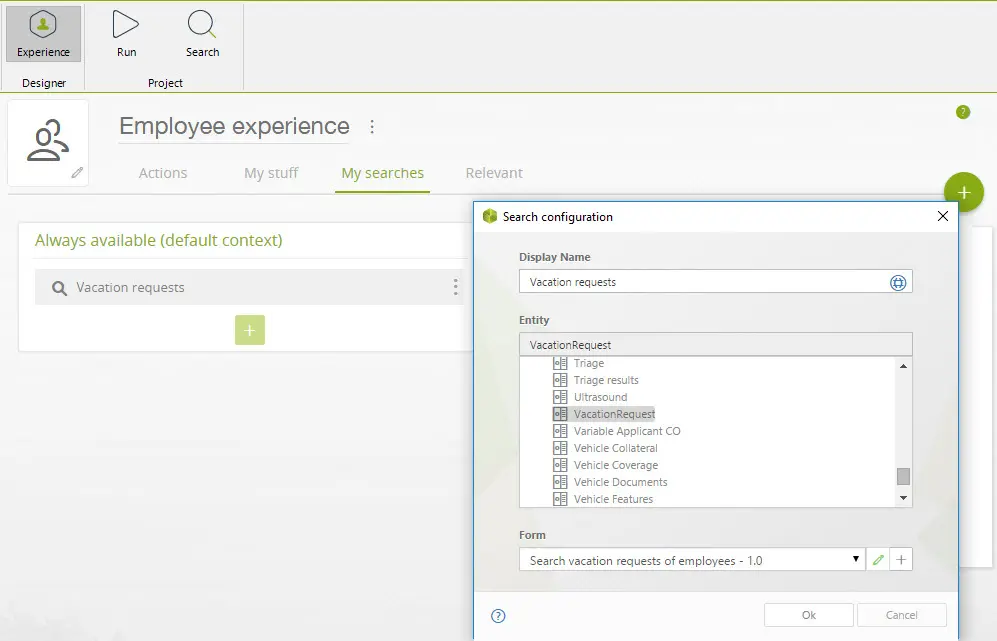Close the Search configuration dialog
Screen dimensions: 997x641
click(x=942, y=216)
